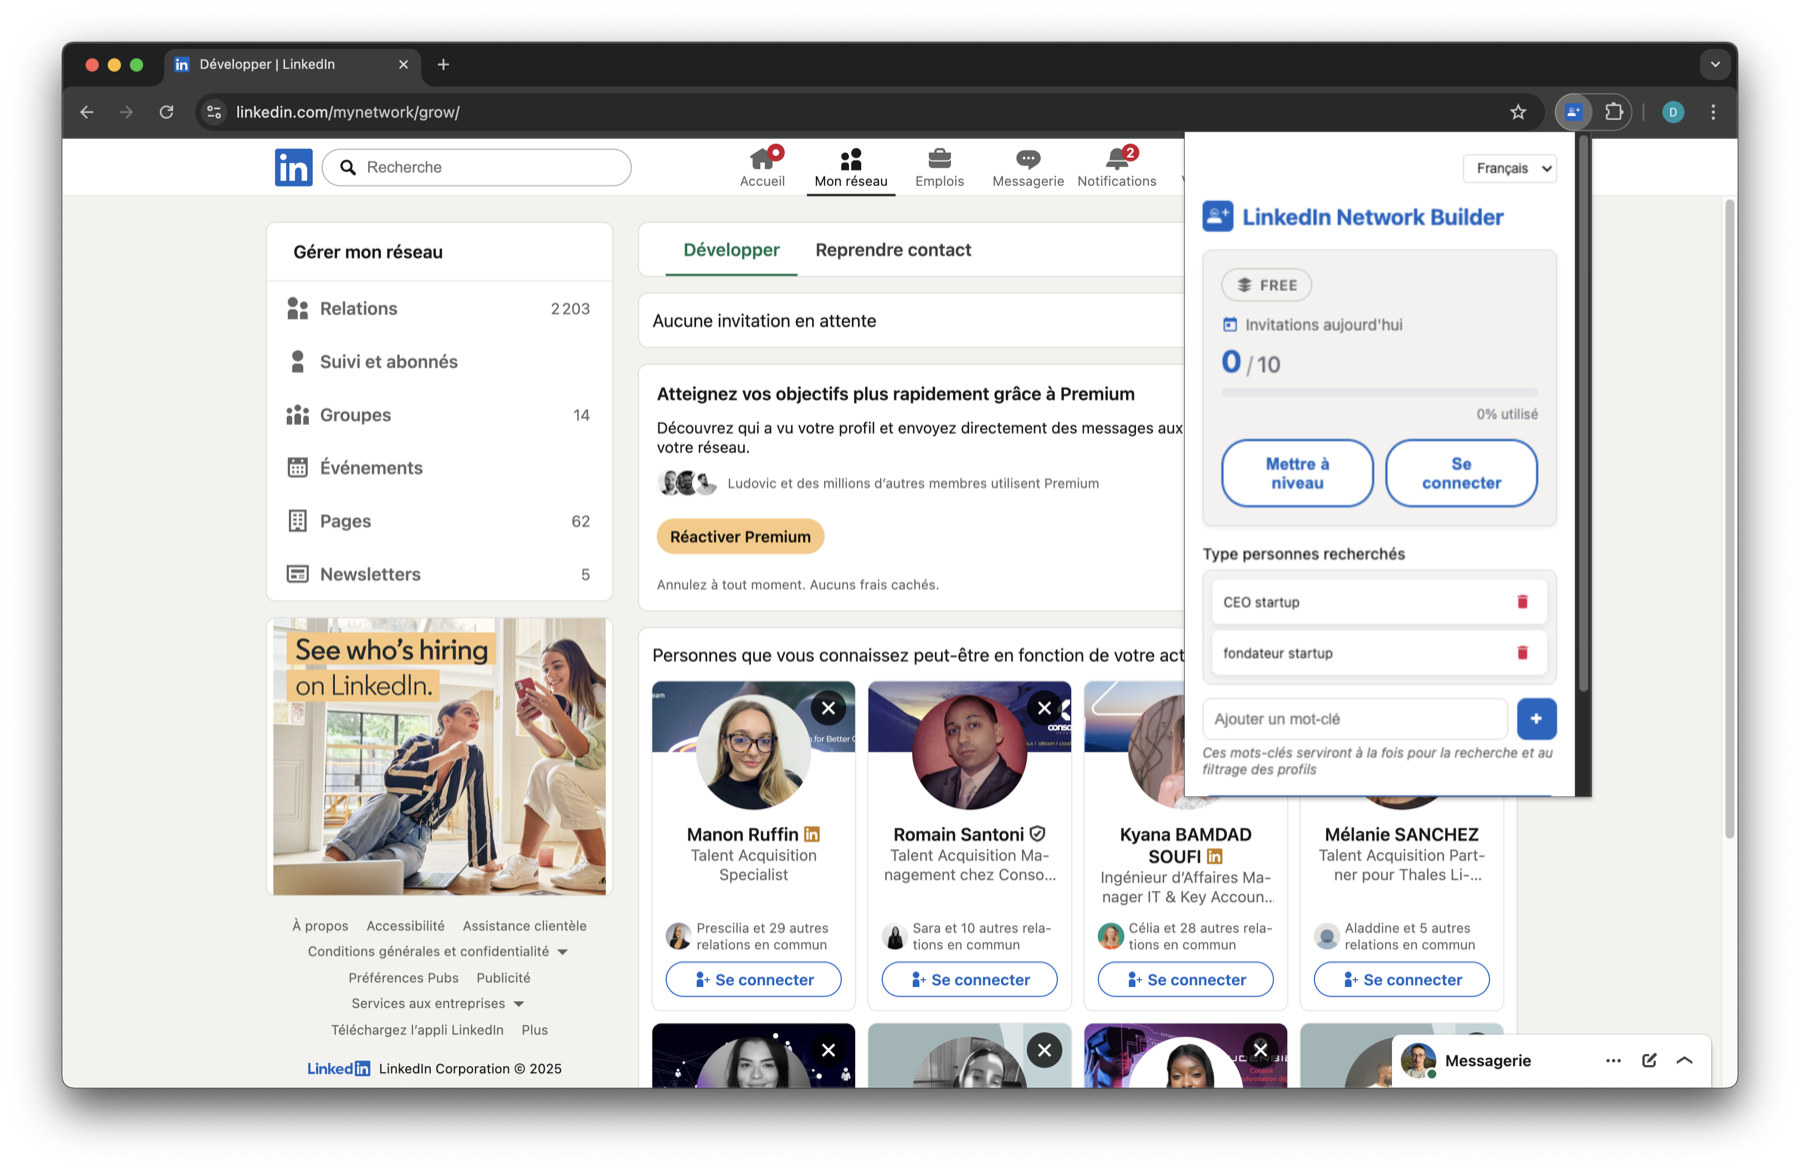The height and width of the screenshot is (1170, 1800).
Task: Connect with Manon Ruffin
Action: (x=753, y=980)
